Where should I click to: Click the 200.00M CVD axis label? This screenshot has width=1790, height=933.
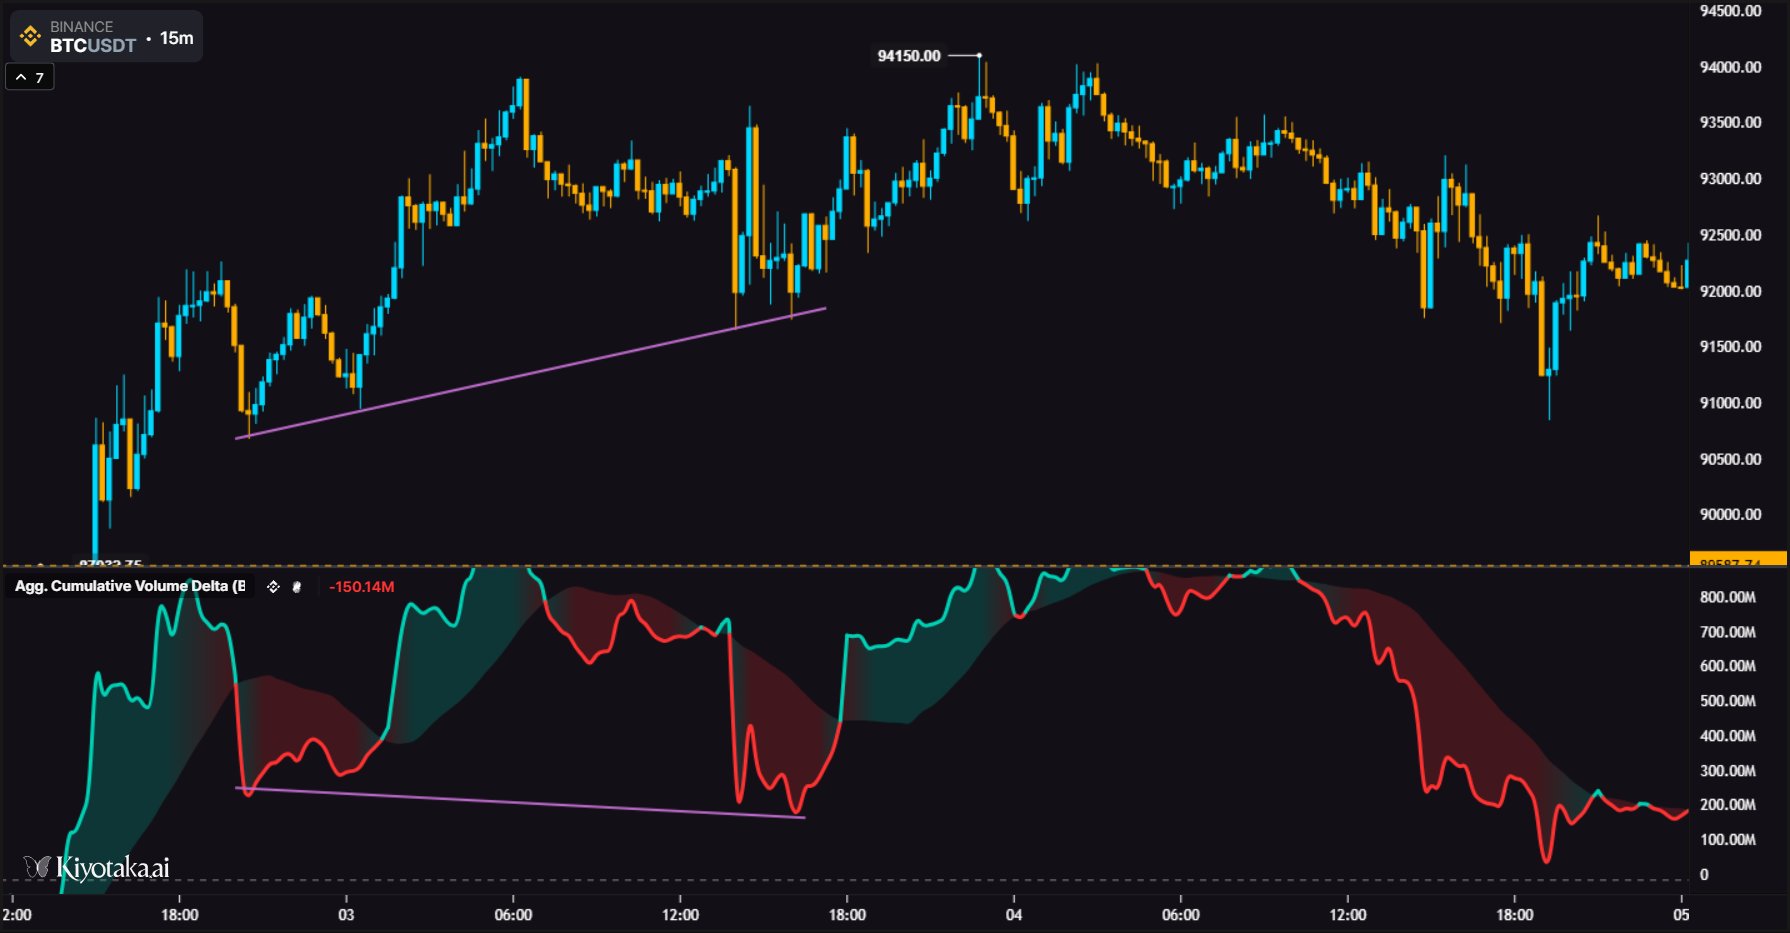tap(1728, 805)
